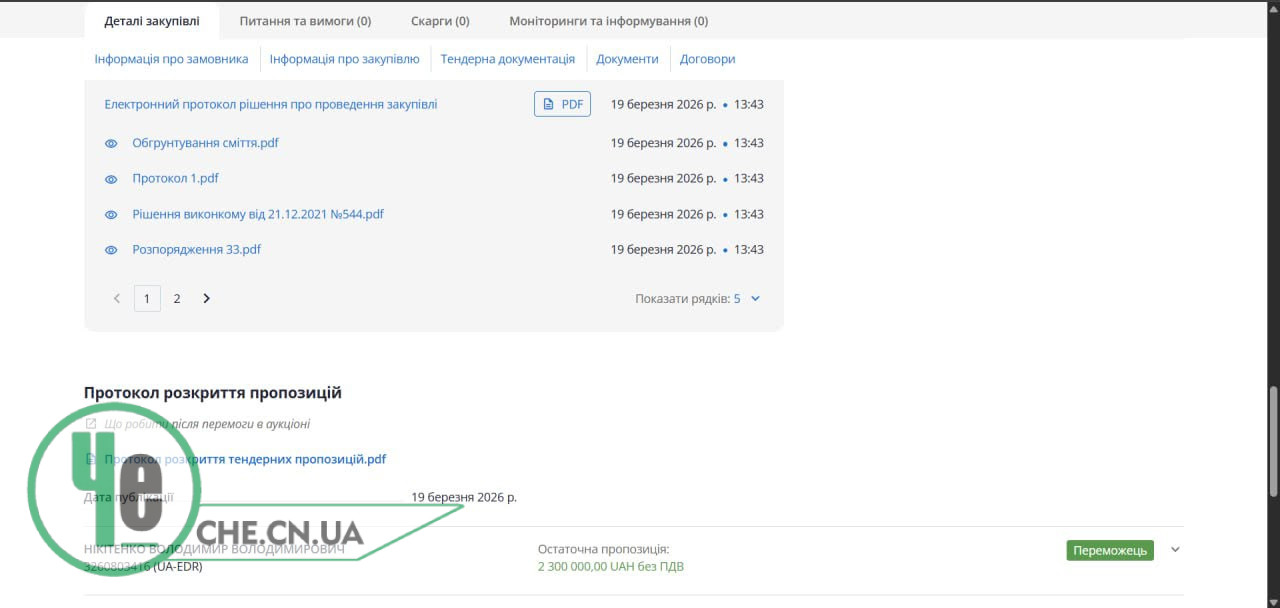The height and width of the screenshot is (608, 1280).
Task: Select pagination page 1
Action: [147, 298]
